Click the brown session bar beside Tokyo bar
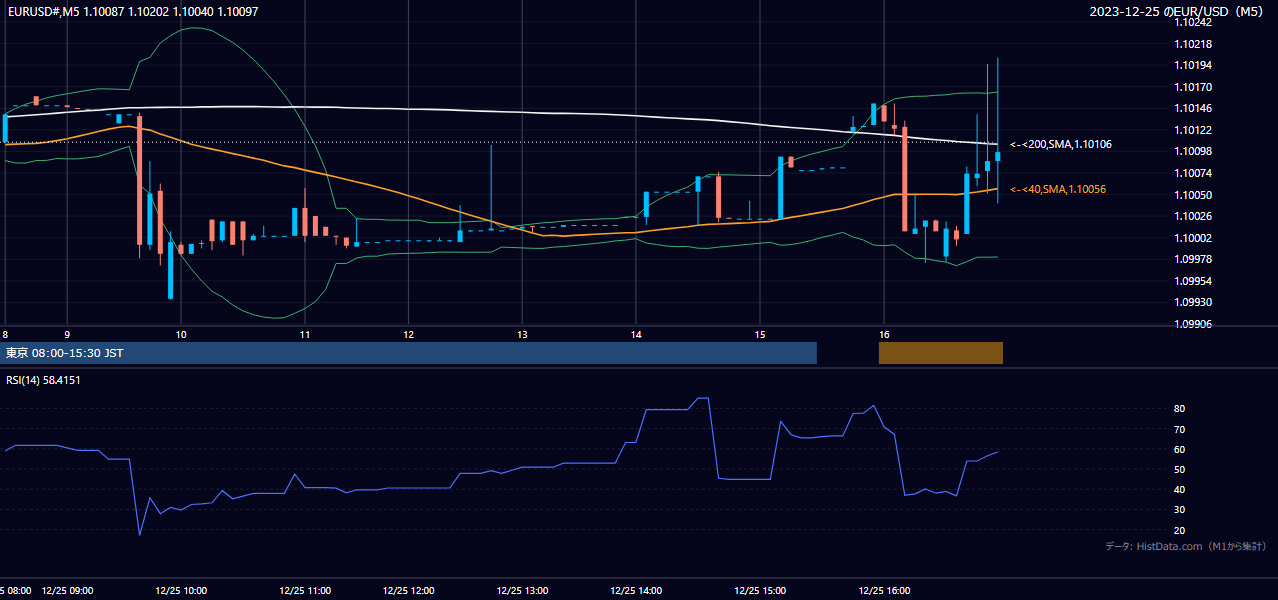1278x600 pixels. [941, 353]
